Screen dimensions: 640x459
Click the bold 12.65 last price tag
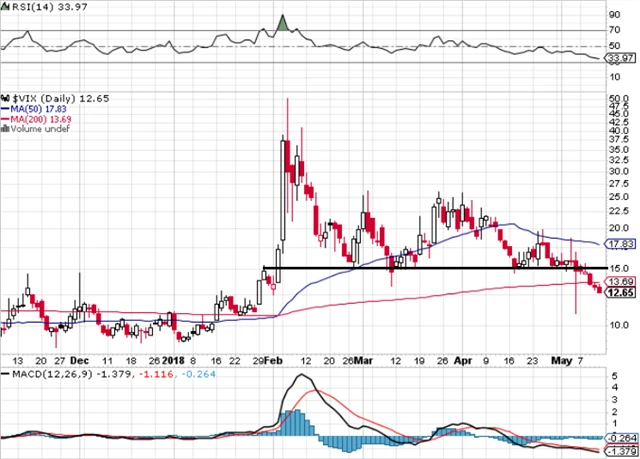click(x=617, y=293)
